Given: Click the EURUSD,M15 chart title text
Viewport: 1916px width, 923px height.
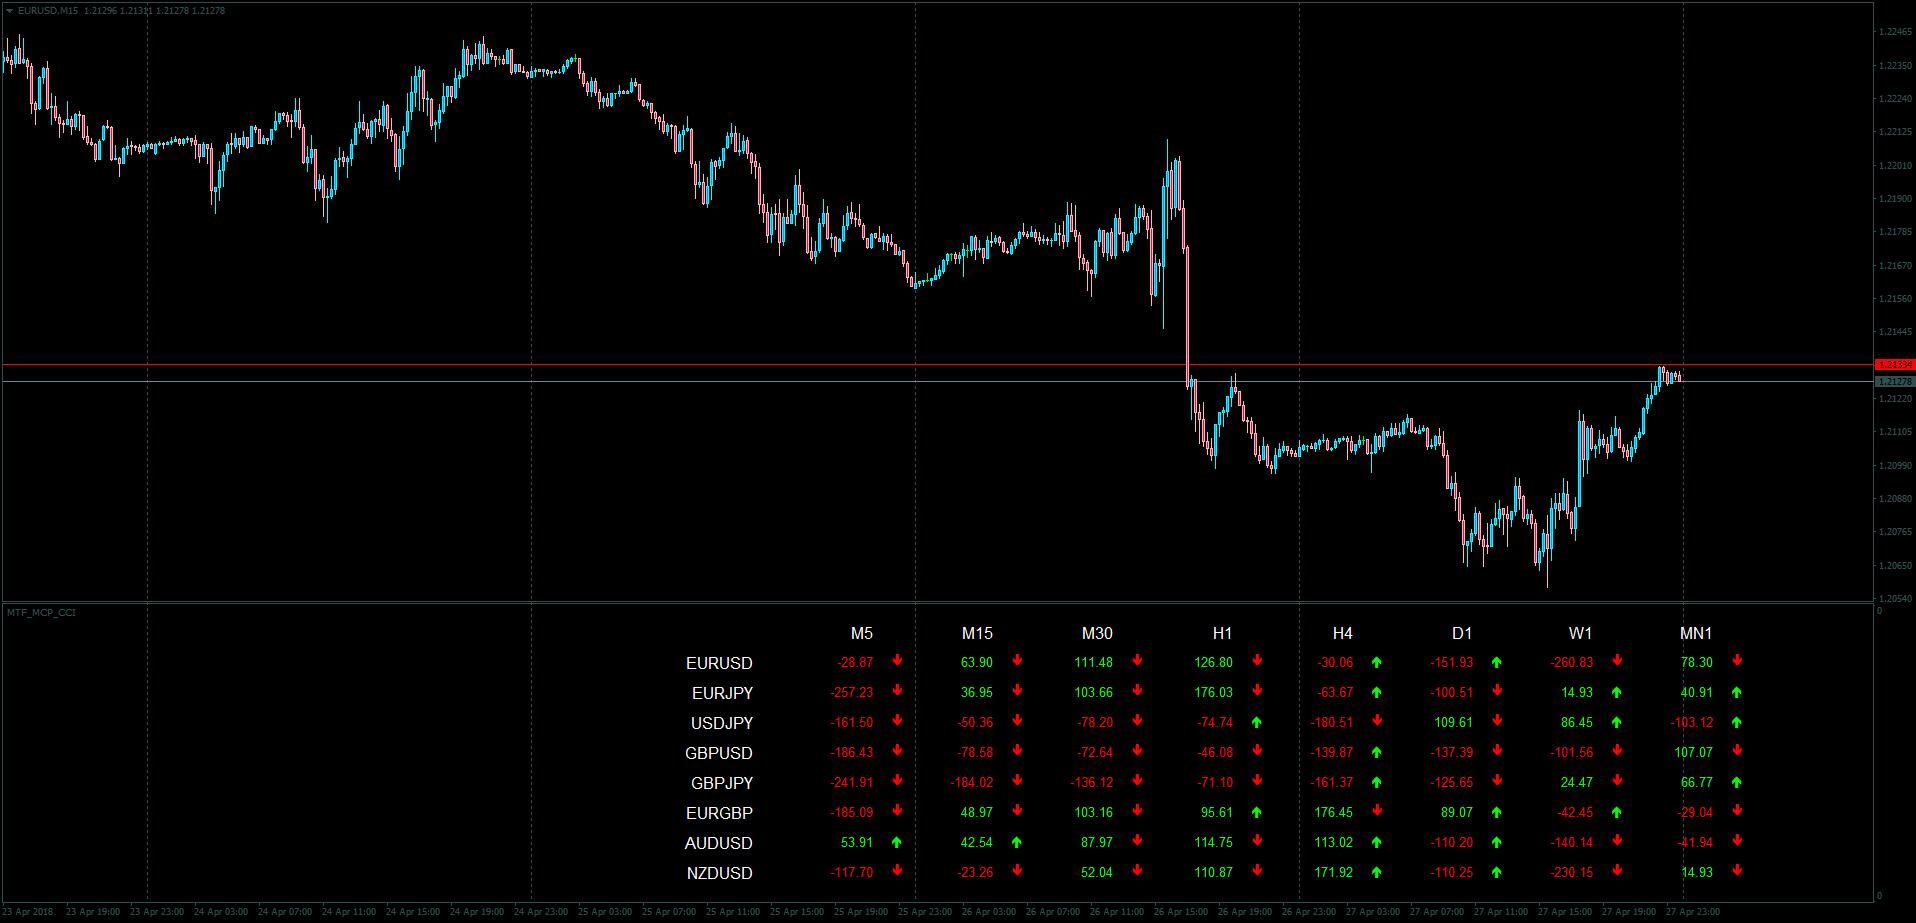Looking at the screenshot, I should tap(48, 11).
